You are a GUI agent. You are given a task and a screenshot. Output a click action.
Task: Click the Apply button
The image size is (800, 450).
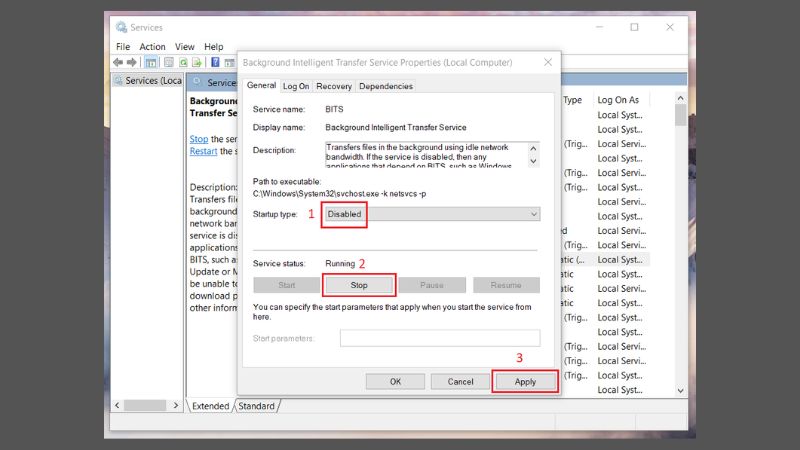click(525, 381)
